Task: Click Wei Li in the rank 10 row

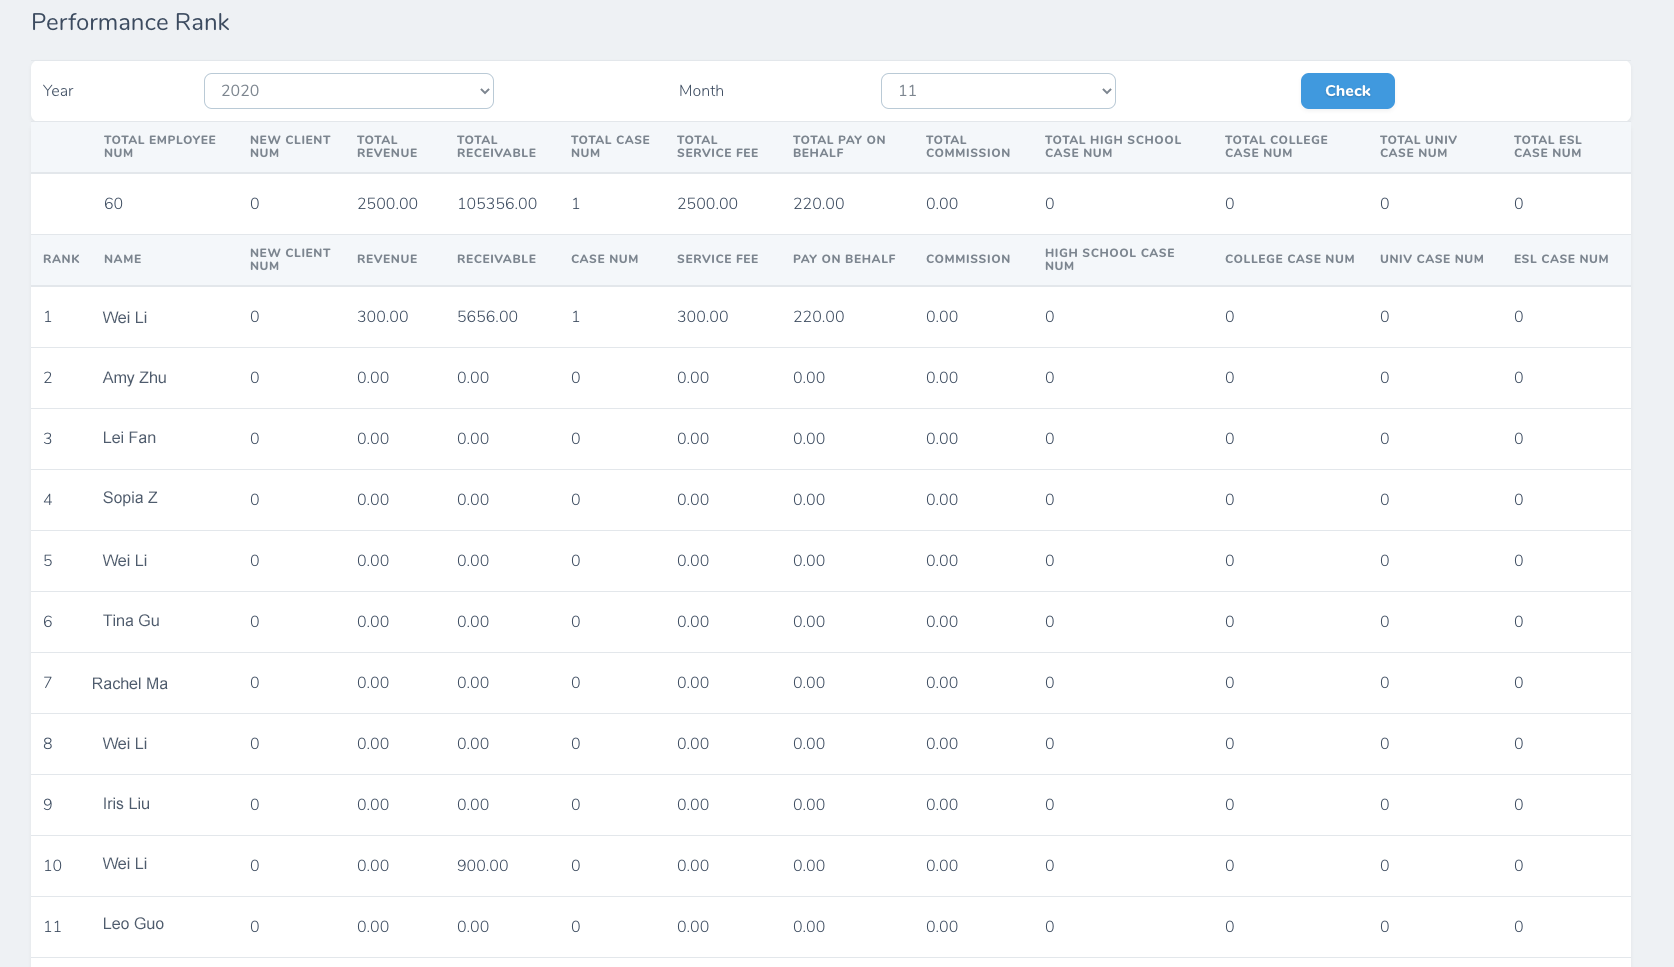Action: [125, 864]
